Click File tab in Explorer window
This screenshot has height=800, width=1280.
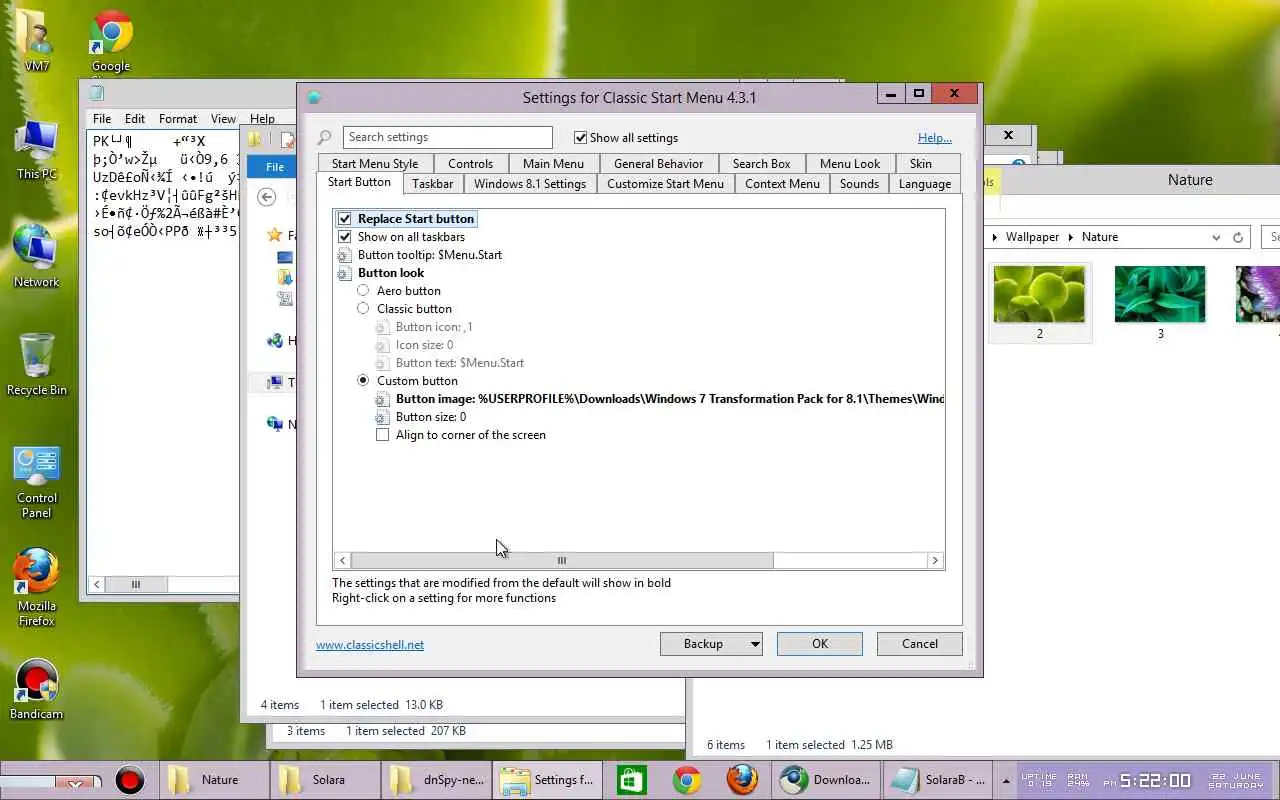(x=275, y=167)
